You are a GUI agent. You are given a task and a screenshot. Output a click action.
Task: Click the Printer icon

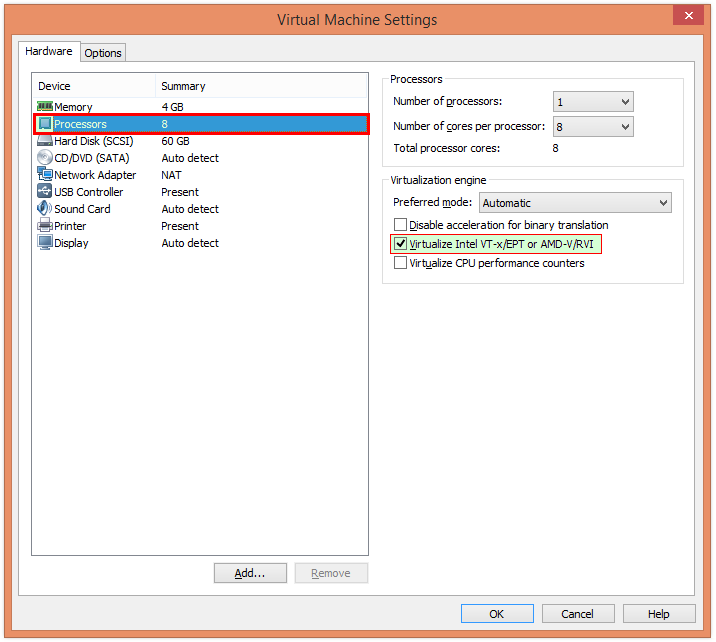pyautogui.click(x=45, y=226)
